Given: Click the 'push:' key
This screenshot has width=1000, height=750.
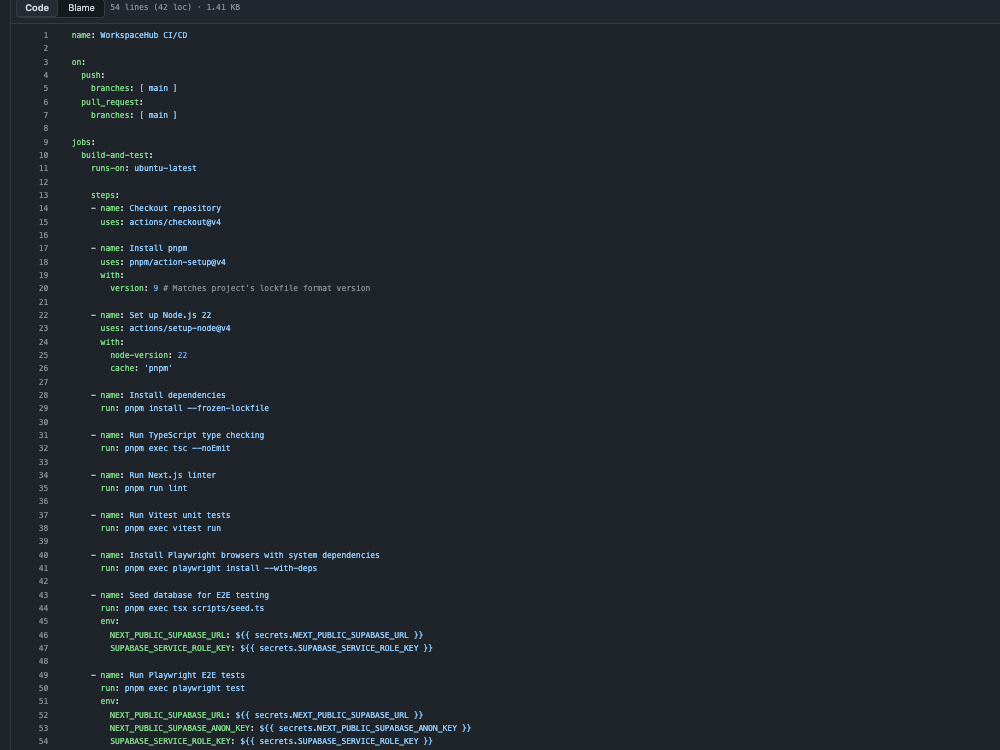Looking at the screenshot, I should 93,75.
